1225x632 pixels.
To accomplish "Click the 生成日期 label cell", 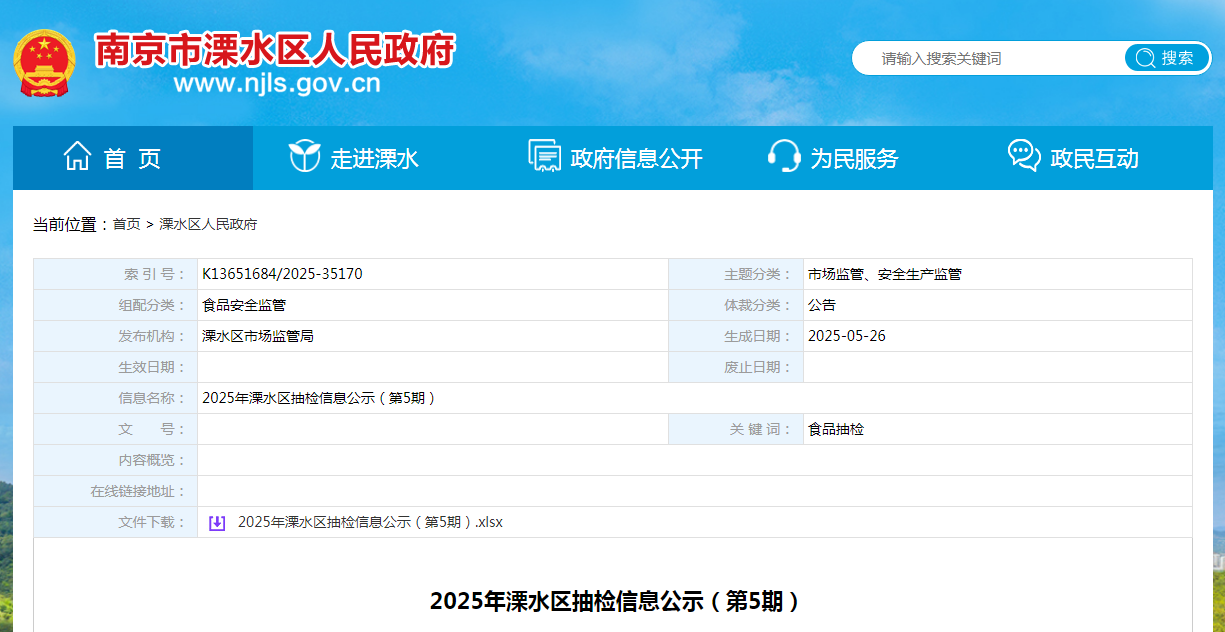I will (x=736, y=336).
